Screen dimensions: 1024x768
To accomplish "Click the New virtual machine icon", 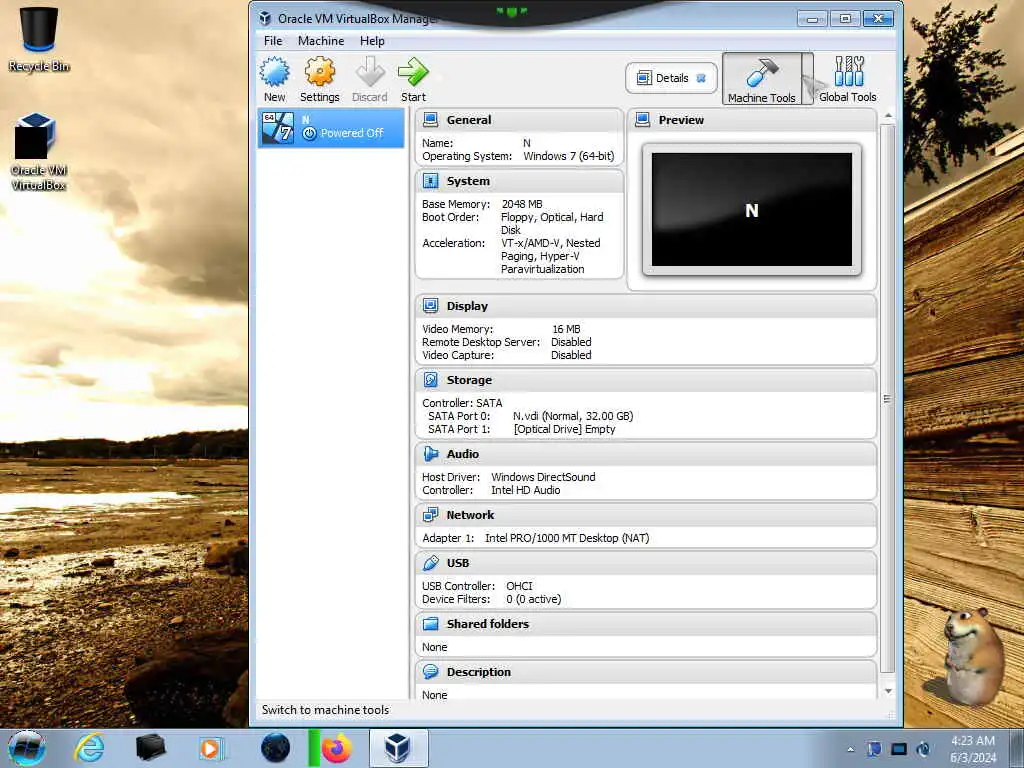I will [x=274, y=72].
